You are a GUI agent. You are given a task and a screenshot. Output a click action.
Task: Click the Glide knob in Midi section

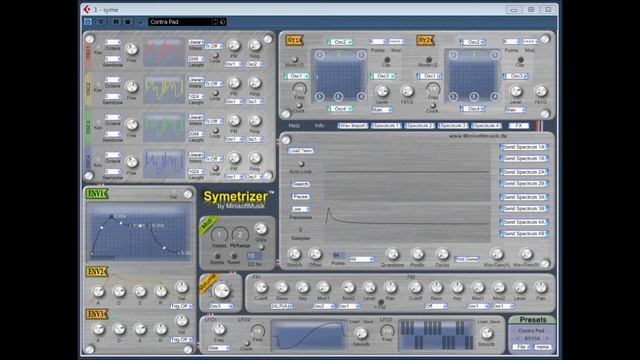(261, 229)
